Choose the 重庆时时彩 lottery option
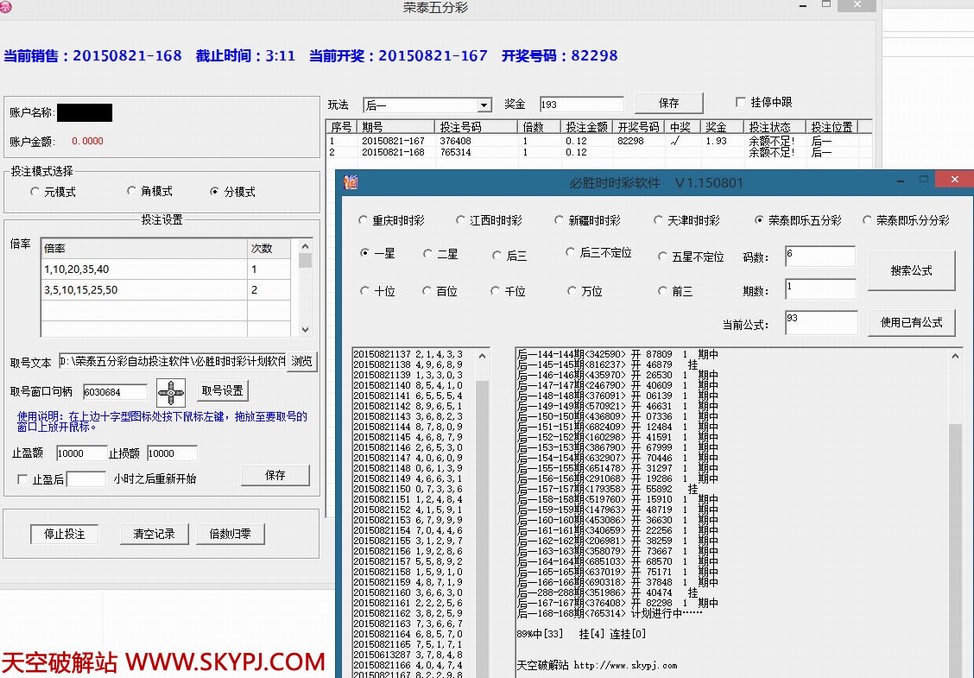Viewport: 974px width, 678px height. pos(363,221)
